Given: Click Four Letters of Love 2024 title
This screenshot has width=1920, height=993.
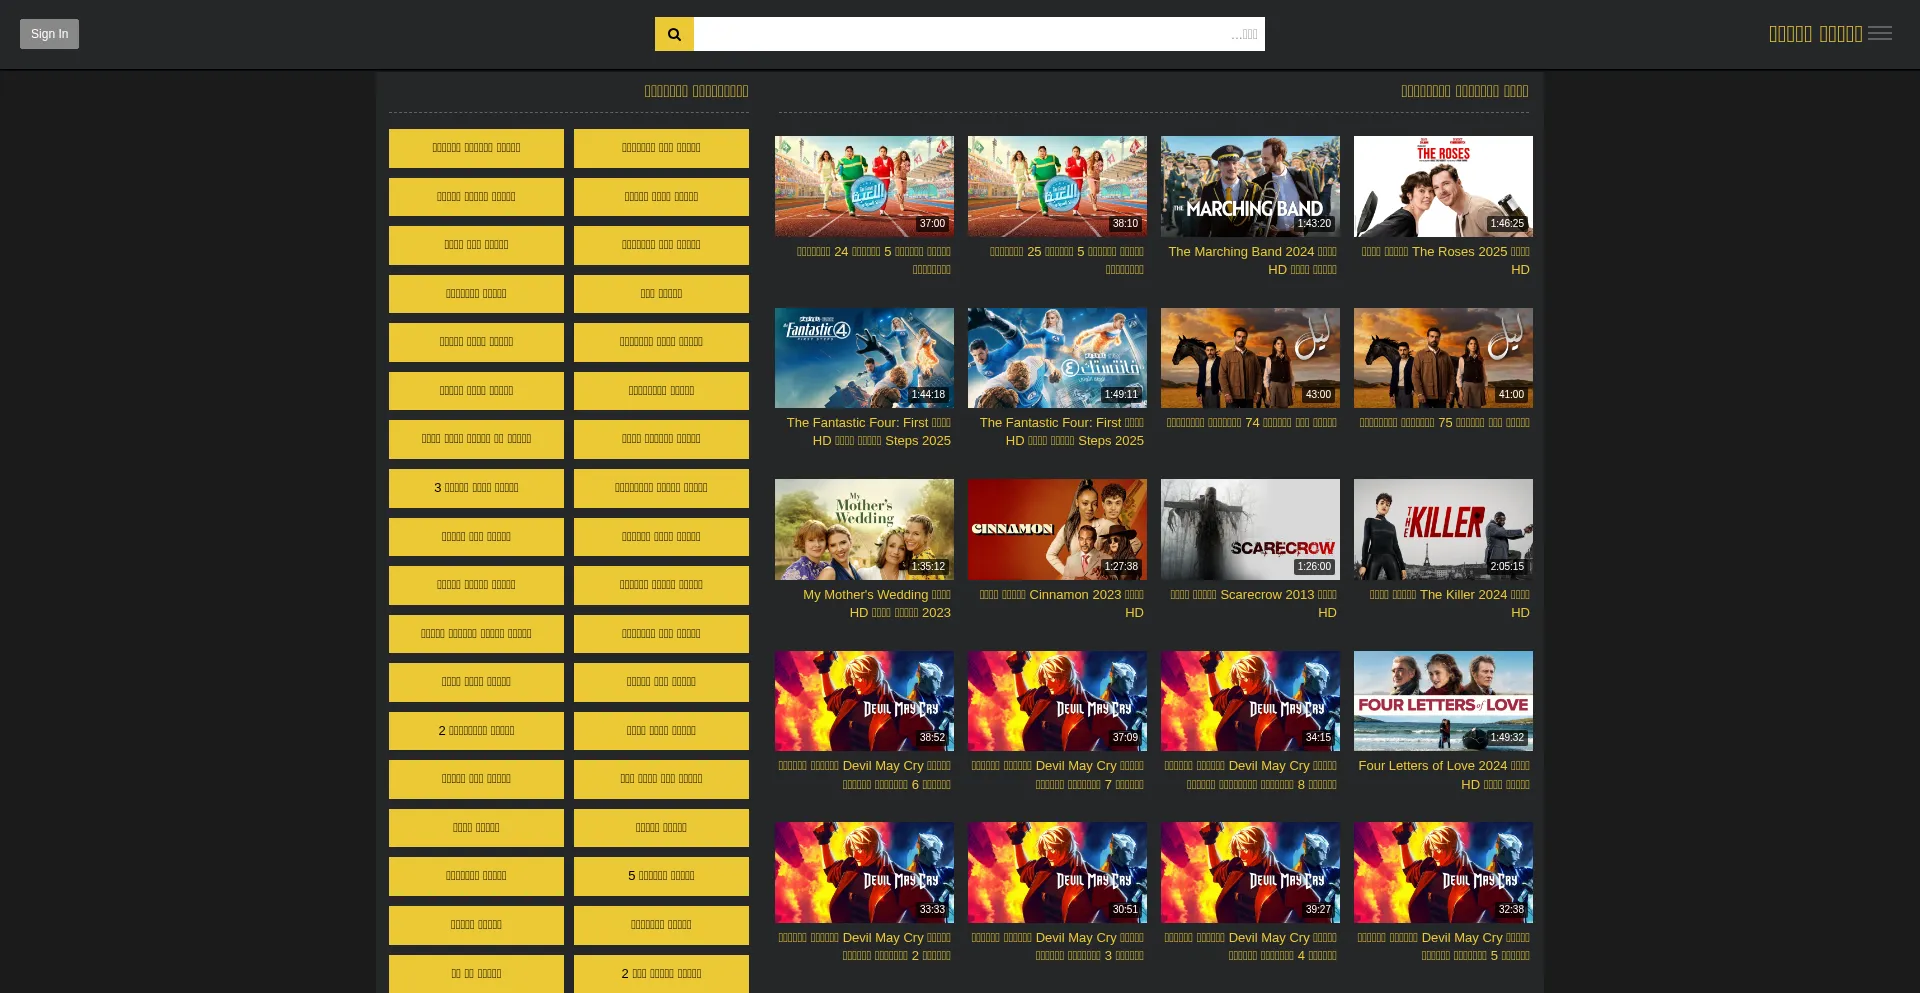Looking at the screenshot, I should 1444,775.
